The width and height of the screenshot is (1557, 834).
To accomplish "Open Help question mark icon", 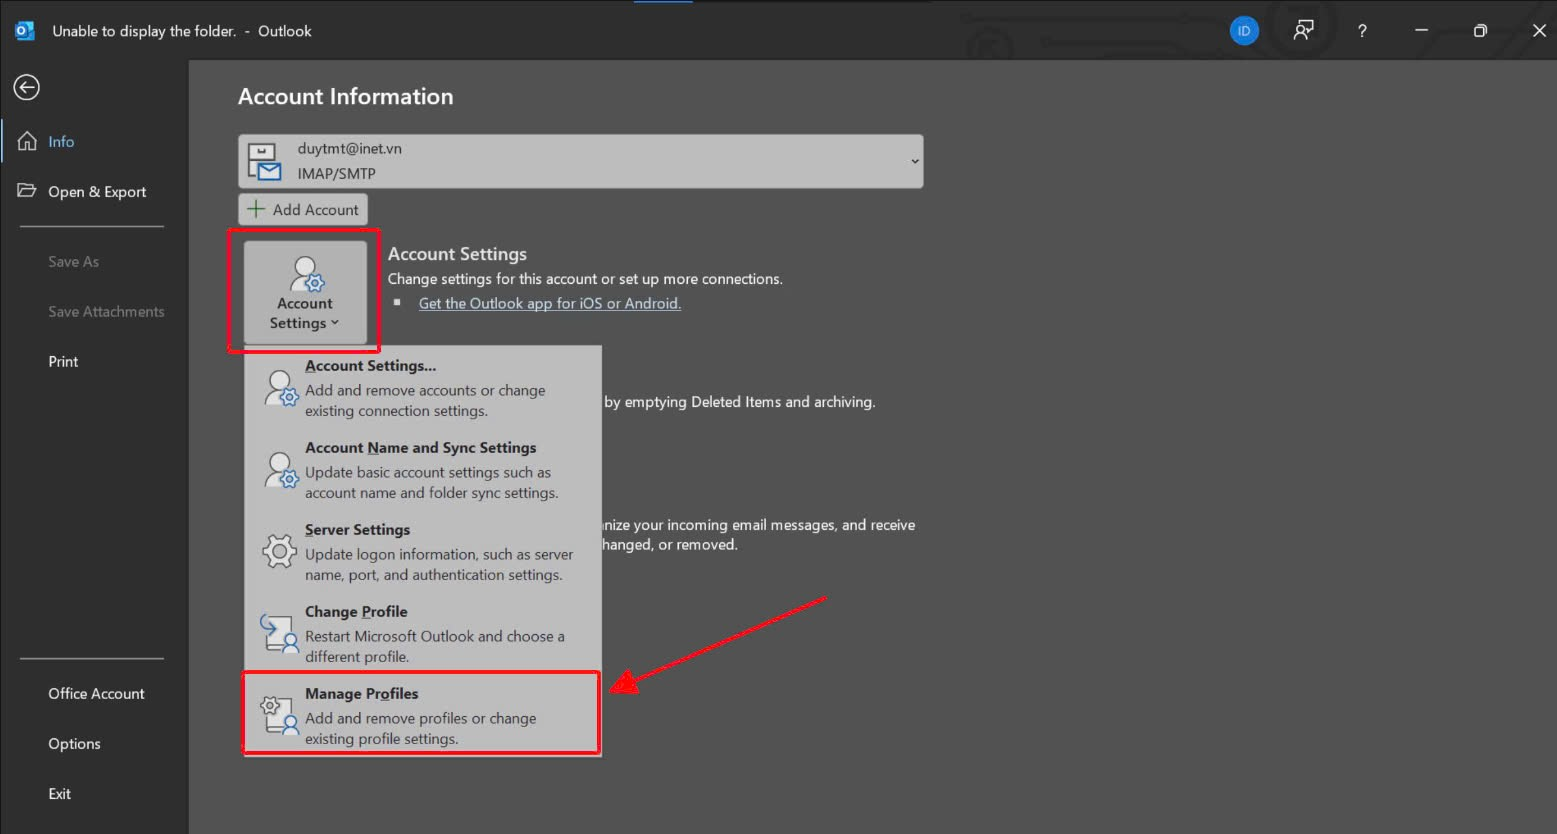I will (1362, 31).
